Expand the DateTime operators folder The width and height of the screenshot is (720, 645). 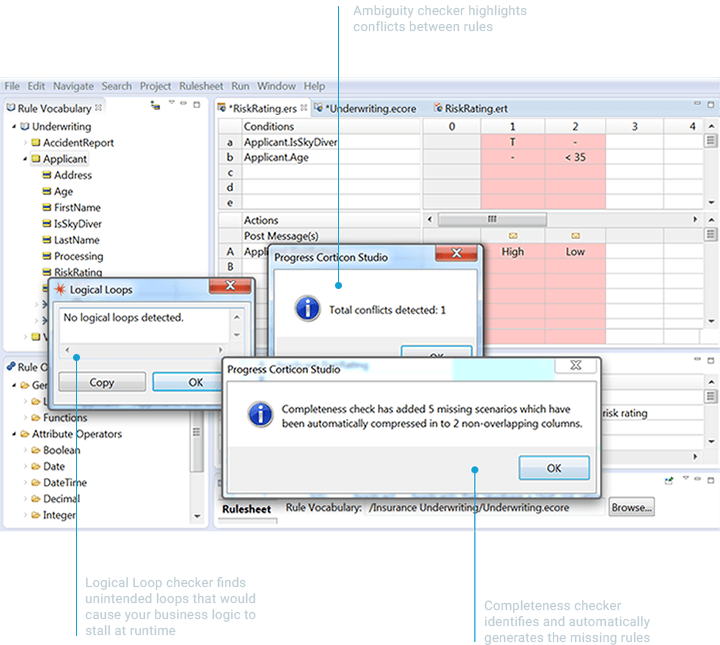tap(25, 482)
